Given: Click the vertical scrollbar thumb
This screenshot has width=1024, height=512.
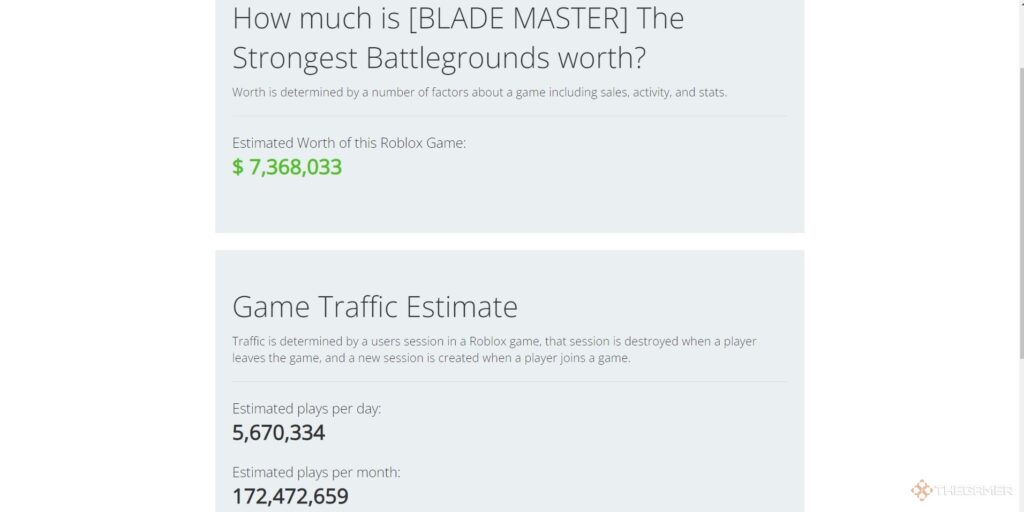Looking at the screenshot, I should click(1021, 212).
